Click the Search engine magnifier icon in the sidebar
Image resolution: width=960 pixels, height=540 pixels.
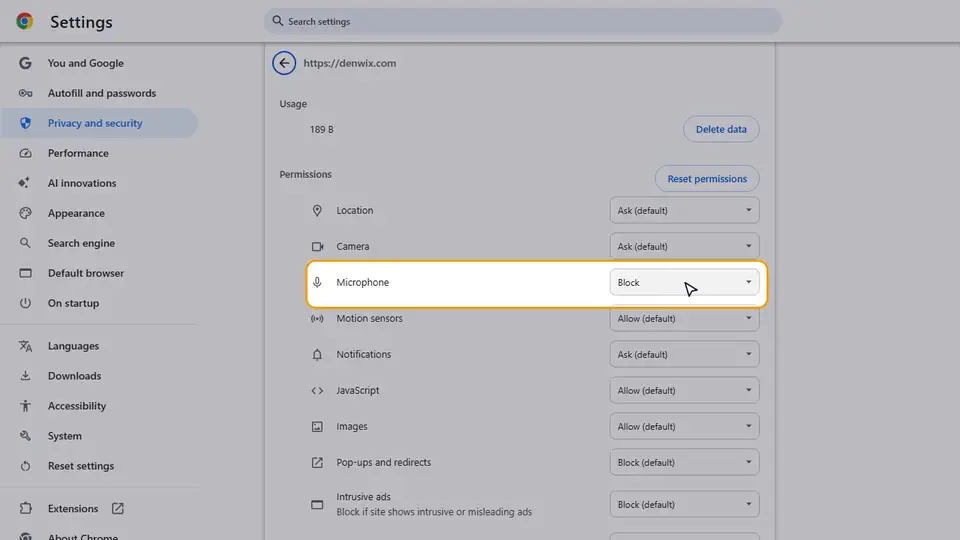(x=25, y=243)
